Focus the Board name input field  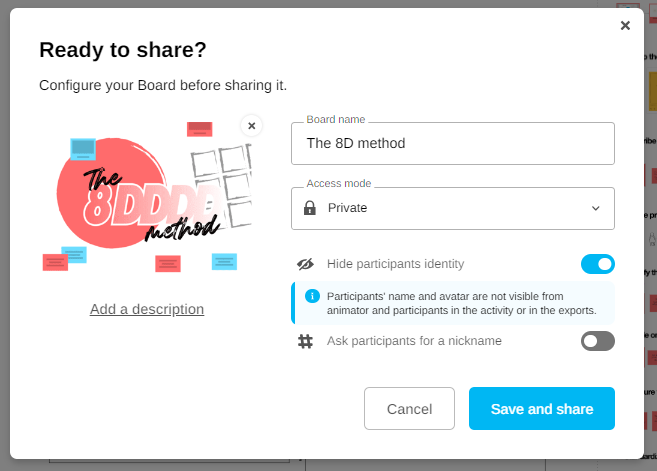(453, 143)
